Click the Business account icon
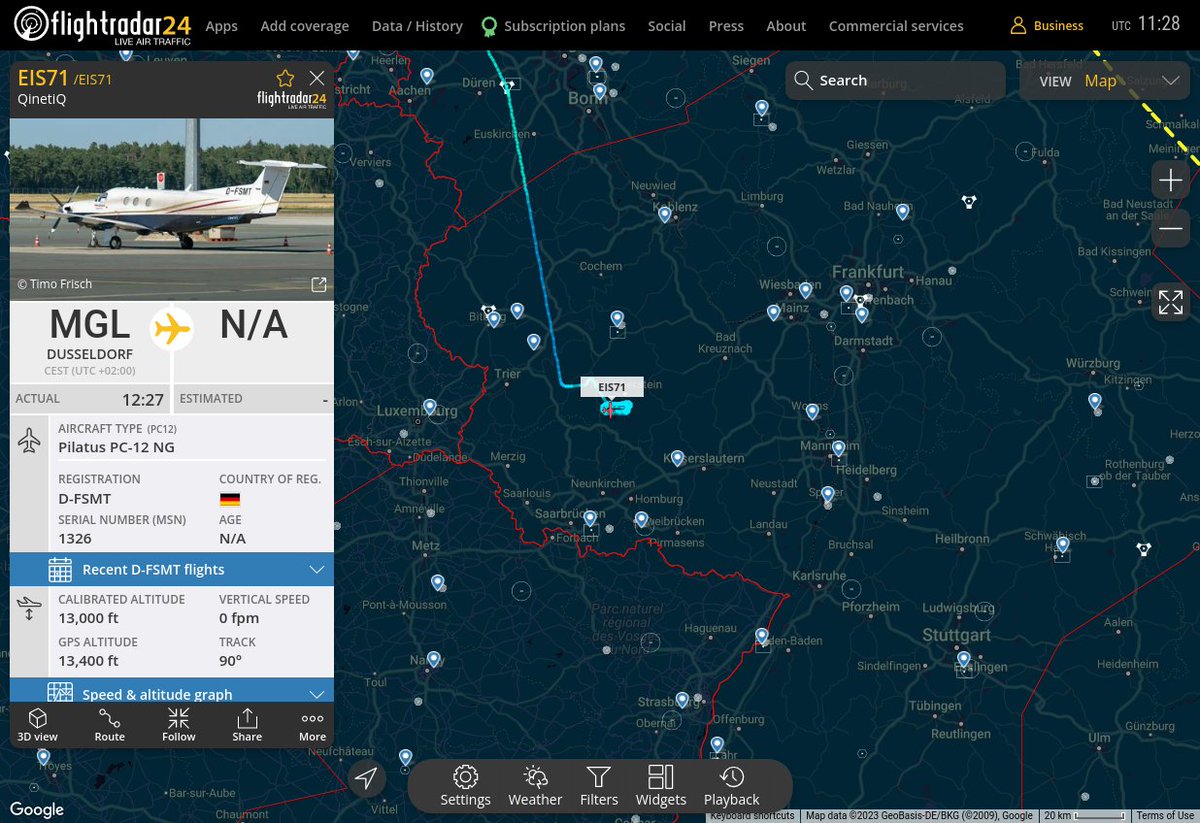 pyautogui.click(x=1018, y=25)
